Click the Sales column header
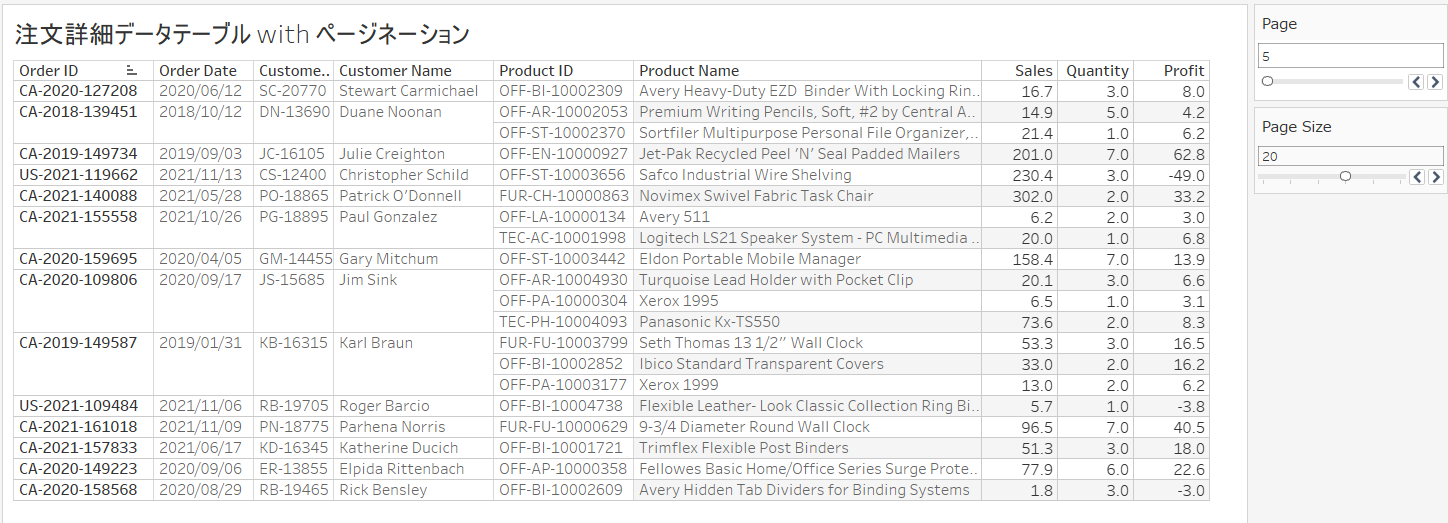 1033,71
